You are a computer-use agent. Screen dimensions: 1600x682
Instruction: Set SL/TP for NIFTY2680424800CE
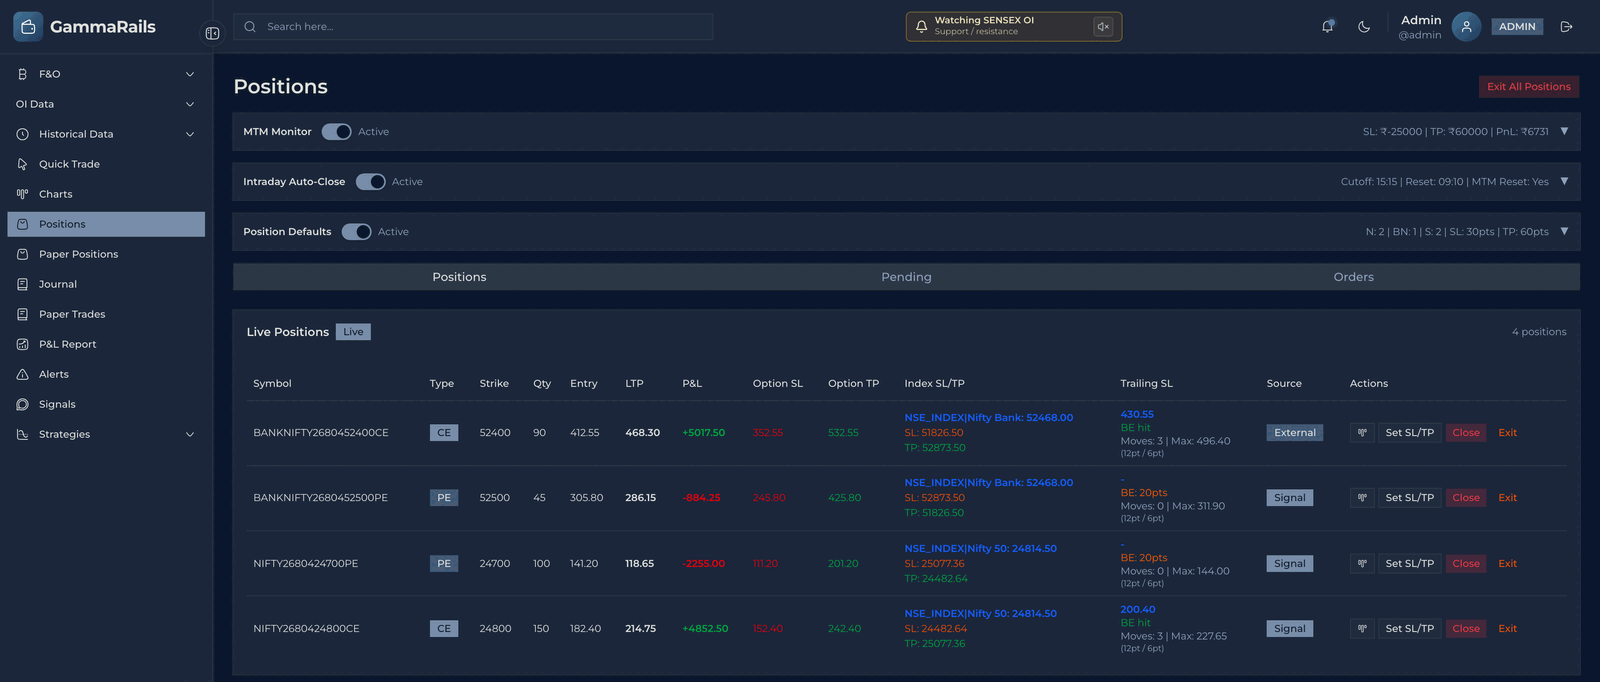coord(1410,629)
